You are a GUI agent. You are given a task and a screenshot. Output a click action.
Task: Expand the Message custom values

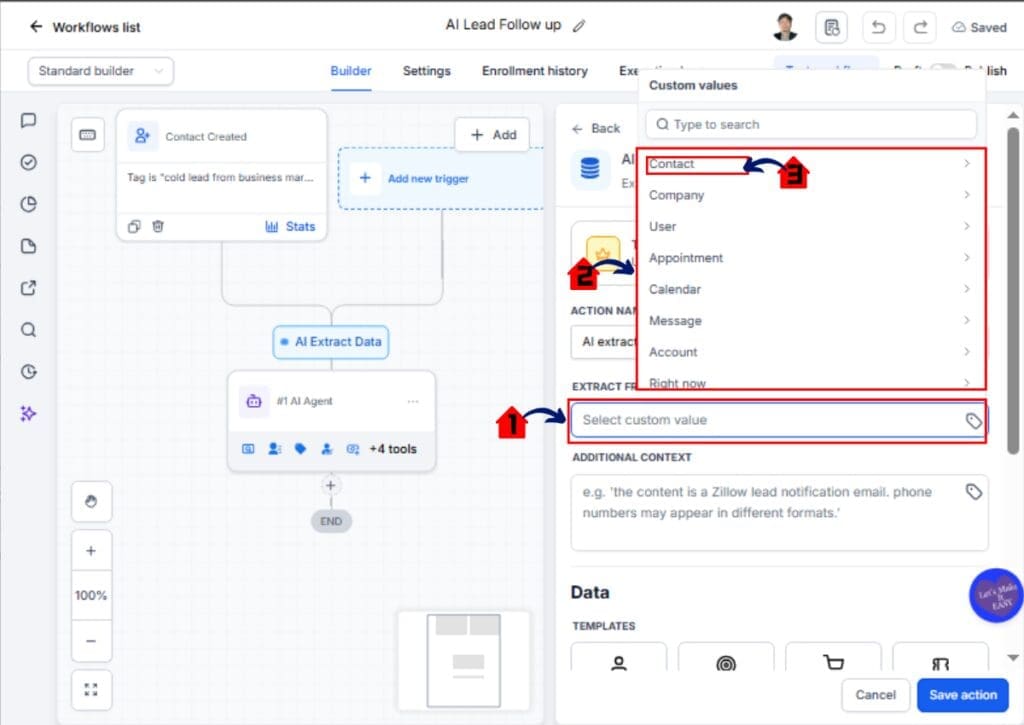tap(810, 321)
